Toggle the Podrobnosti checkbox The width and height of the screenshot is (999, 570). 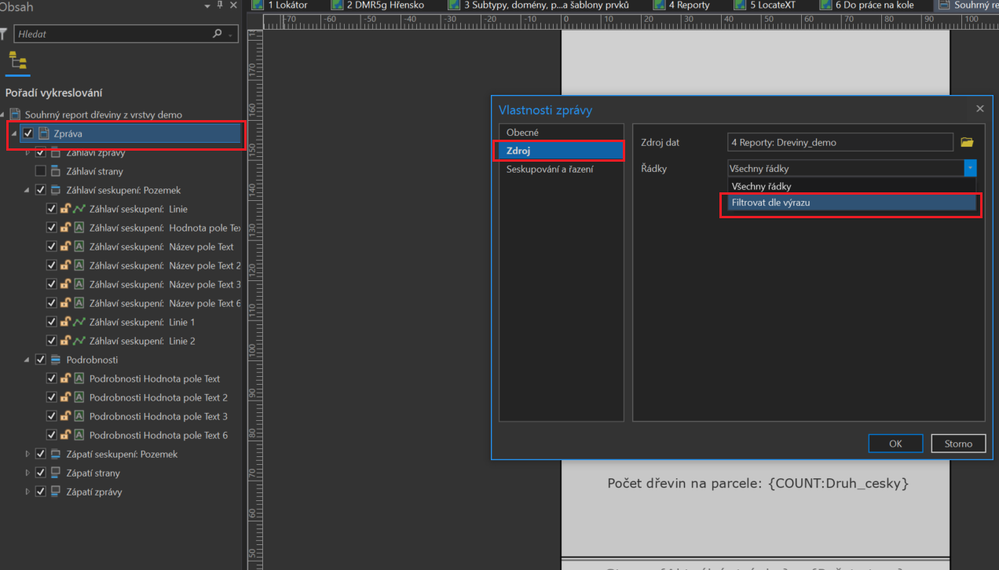point(40,360)
